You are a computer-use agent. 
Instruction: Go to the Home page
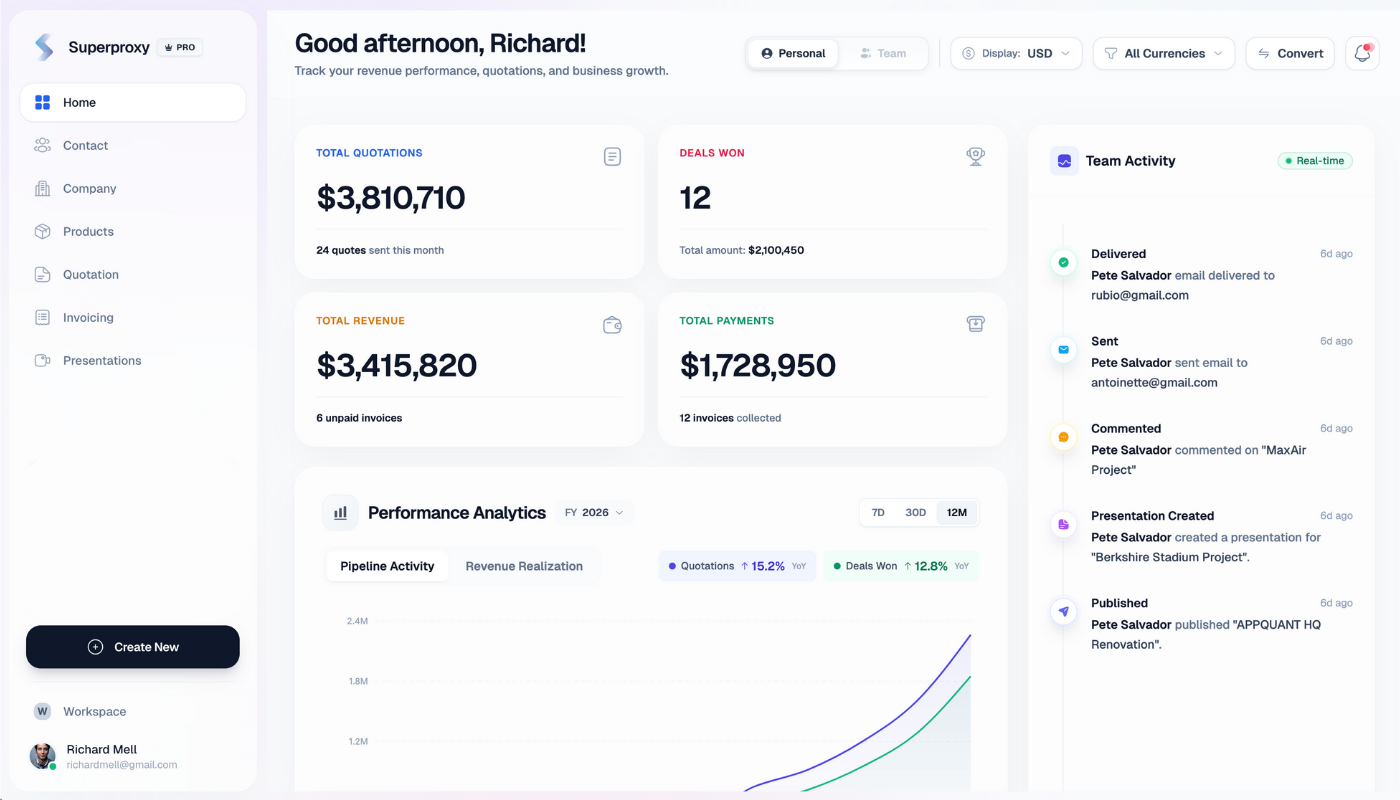133,102
